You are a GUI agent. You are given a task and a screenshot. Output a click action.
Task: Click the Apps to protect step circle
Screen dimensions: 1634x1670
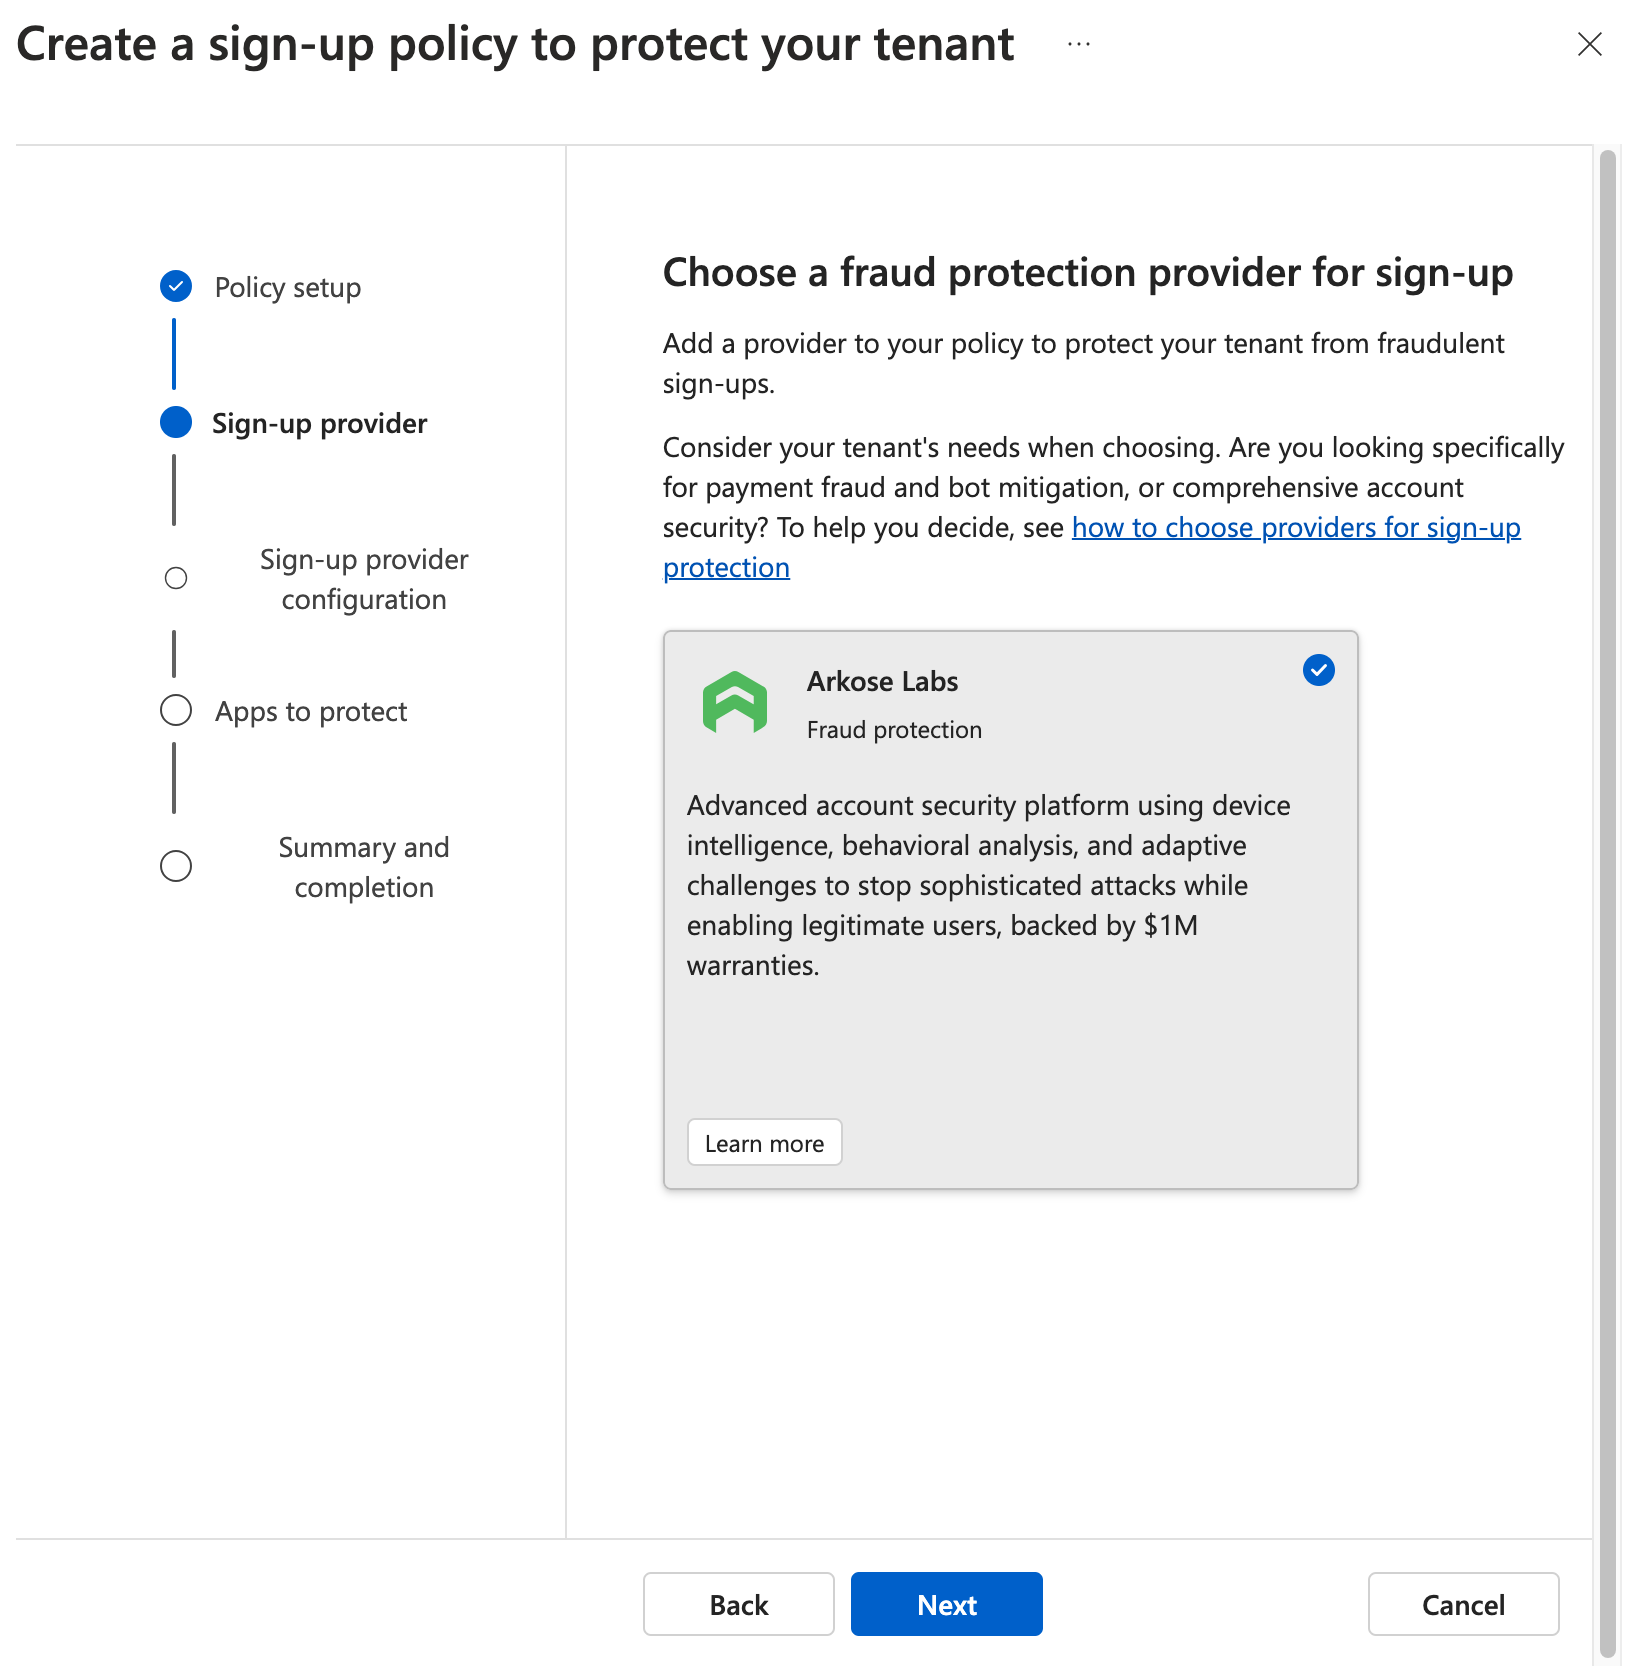click(x=176, y=710)
